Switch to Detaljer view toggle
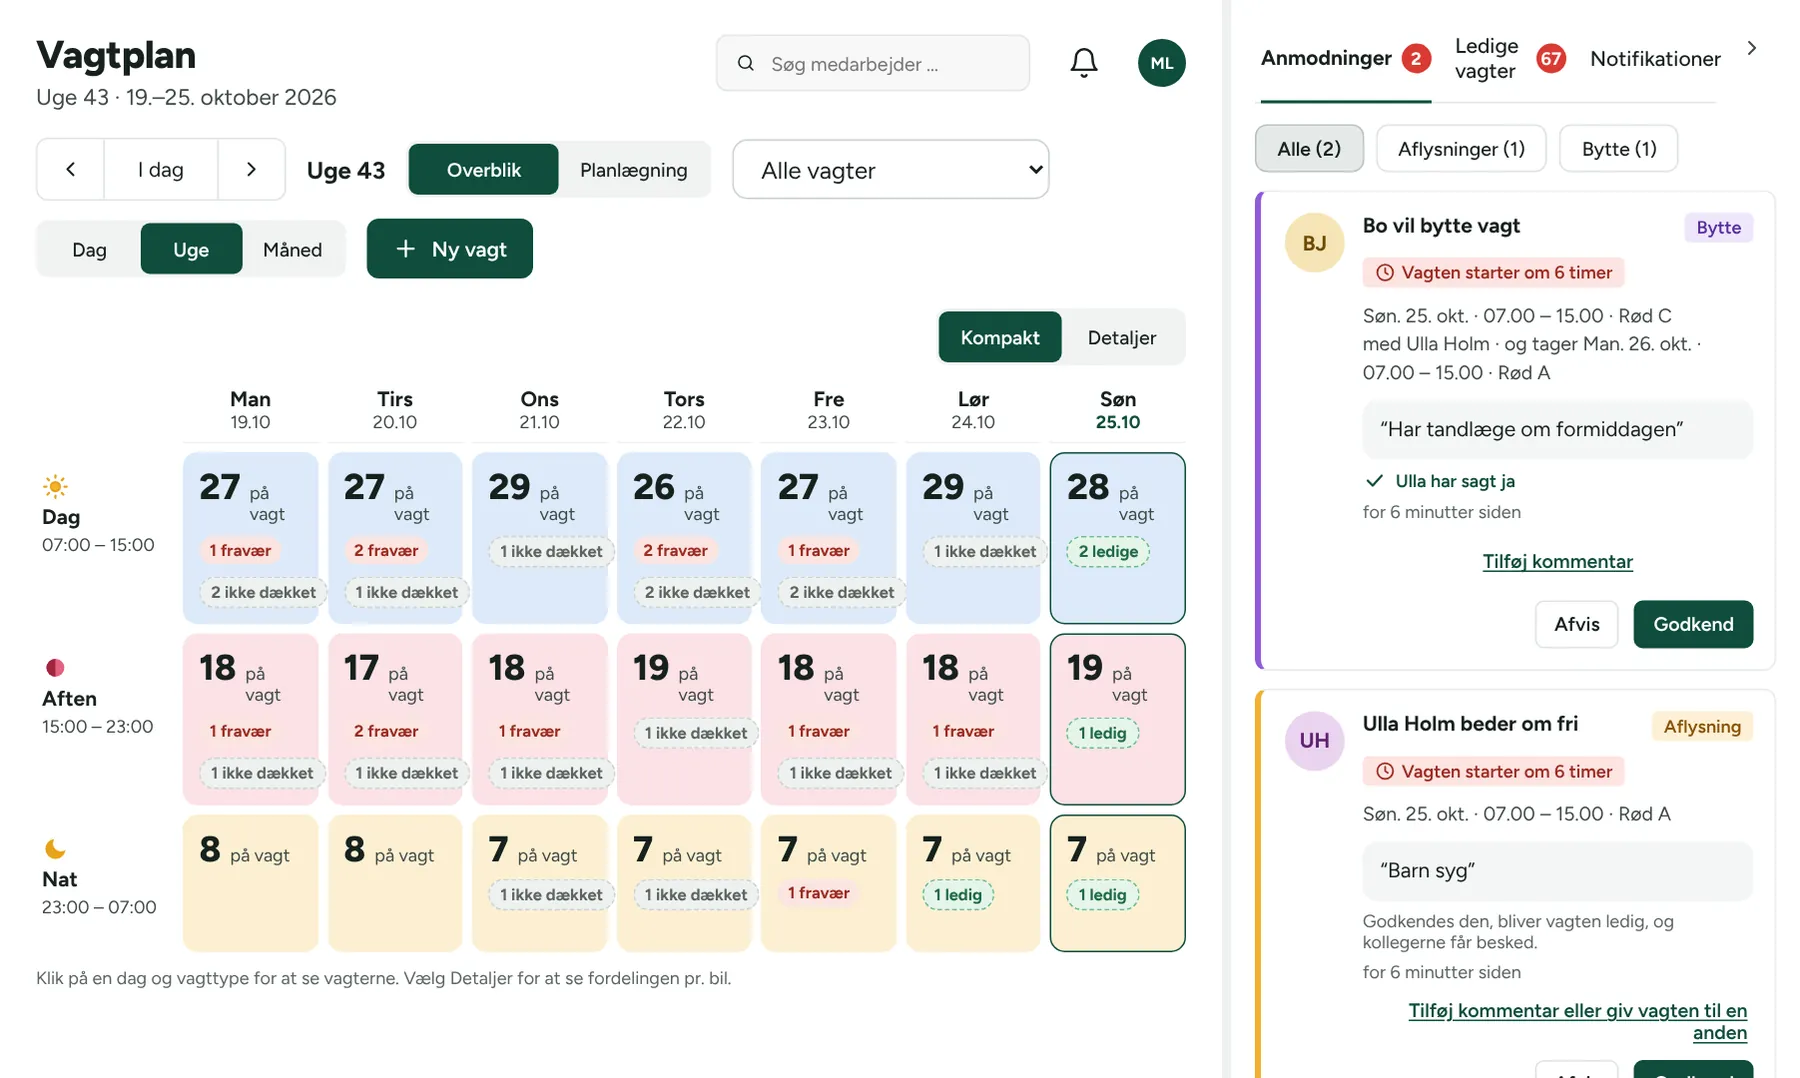This screenshot has height=1078, width=1800. (1122, 337)
